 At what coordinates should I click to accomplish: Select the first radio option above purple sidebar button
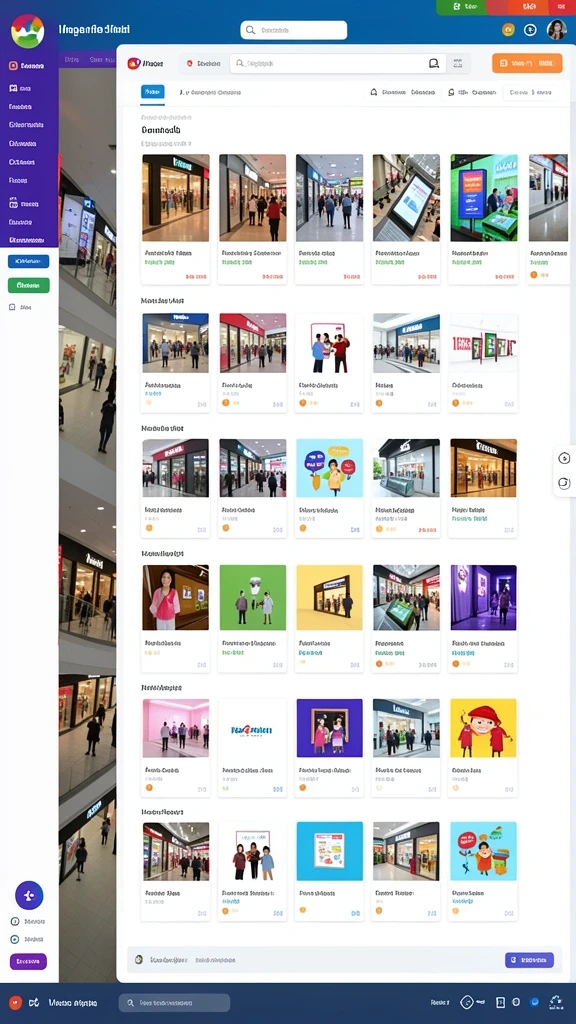click(14, 921)
